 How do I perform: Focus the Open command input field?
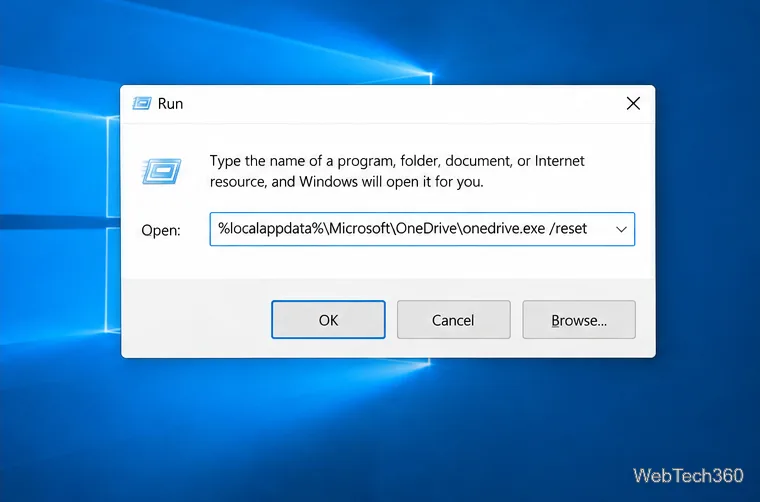(x=422, y=229)
